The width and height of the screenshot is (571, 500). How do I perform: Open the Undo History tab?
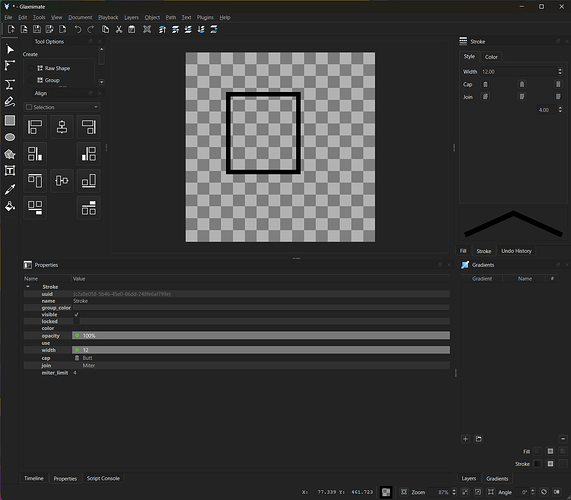(x=516, y=251)
